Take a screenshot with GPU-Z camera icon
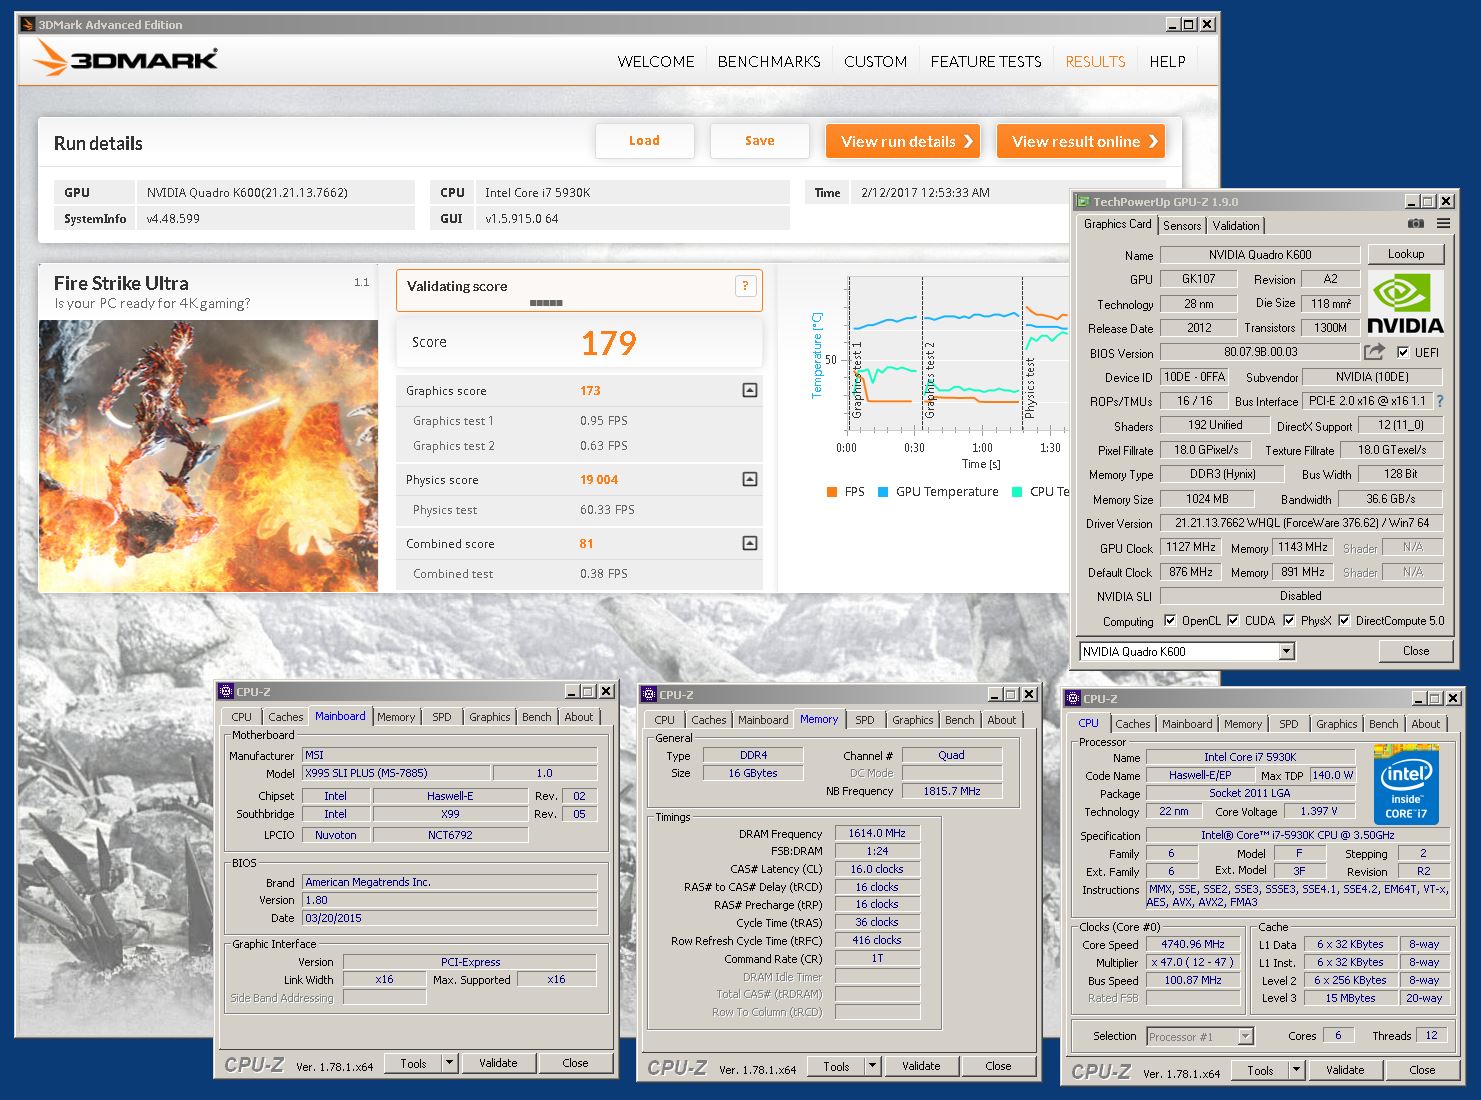Viewport: 1481px width, 1100px height. click(1415, 224)
